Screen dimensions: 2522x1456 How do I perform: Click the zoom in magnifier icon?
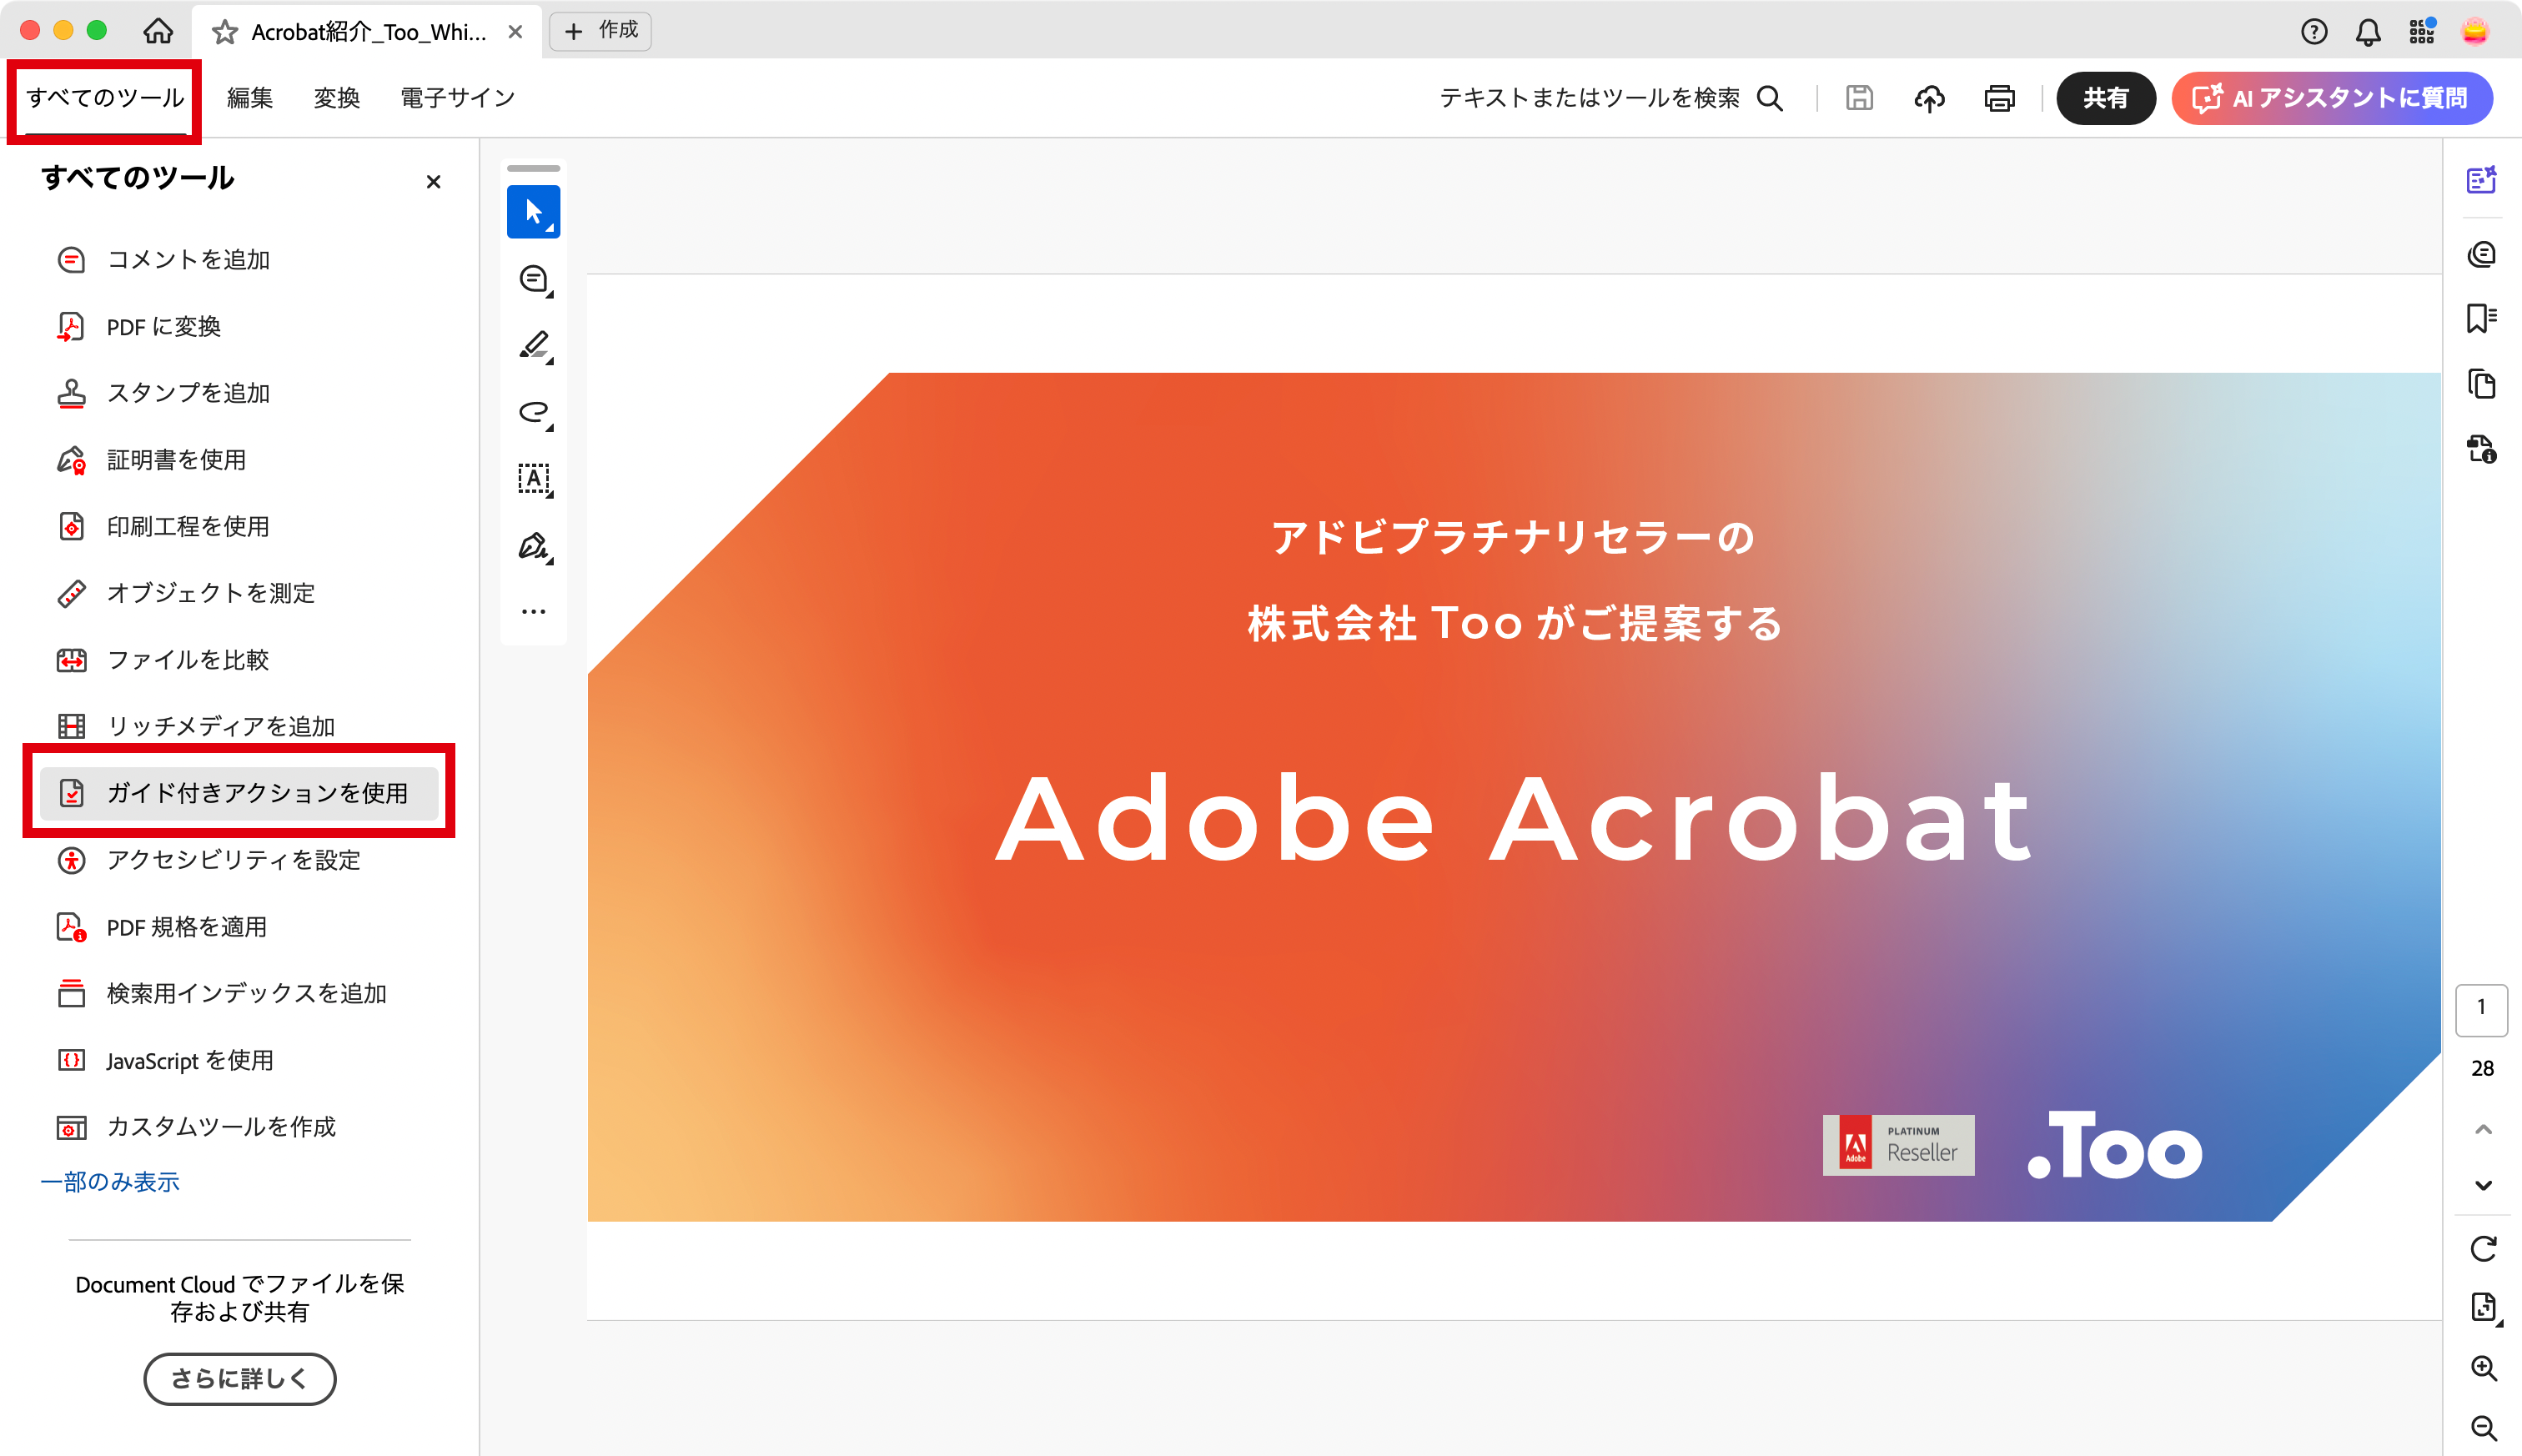(2483, 1367)
